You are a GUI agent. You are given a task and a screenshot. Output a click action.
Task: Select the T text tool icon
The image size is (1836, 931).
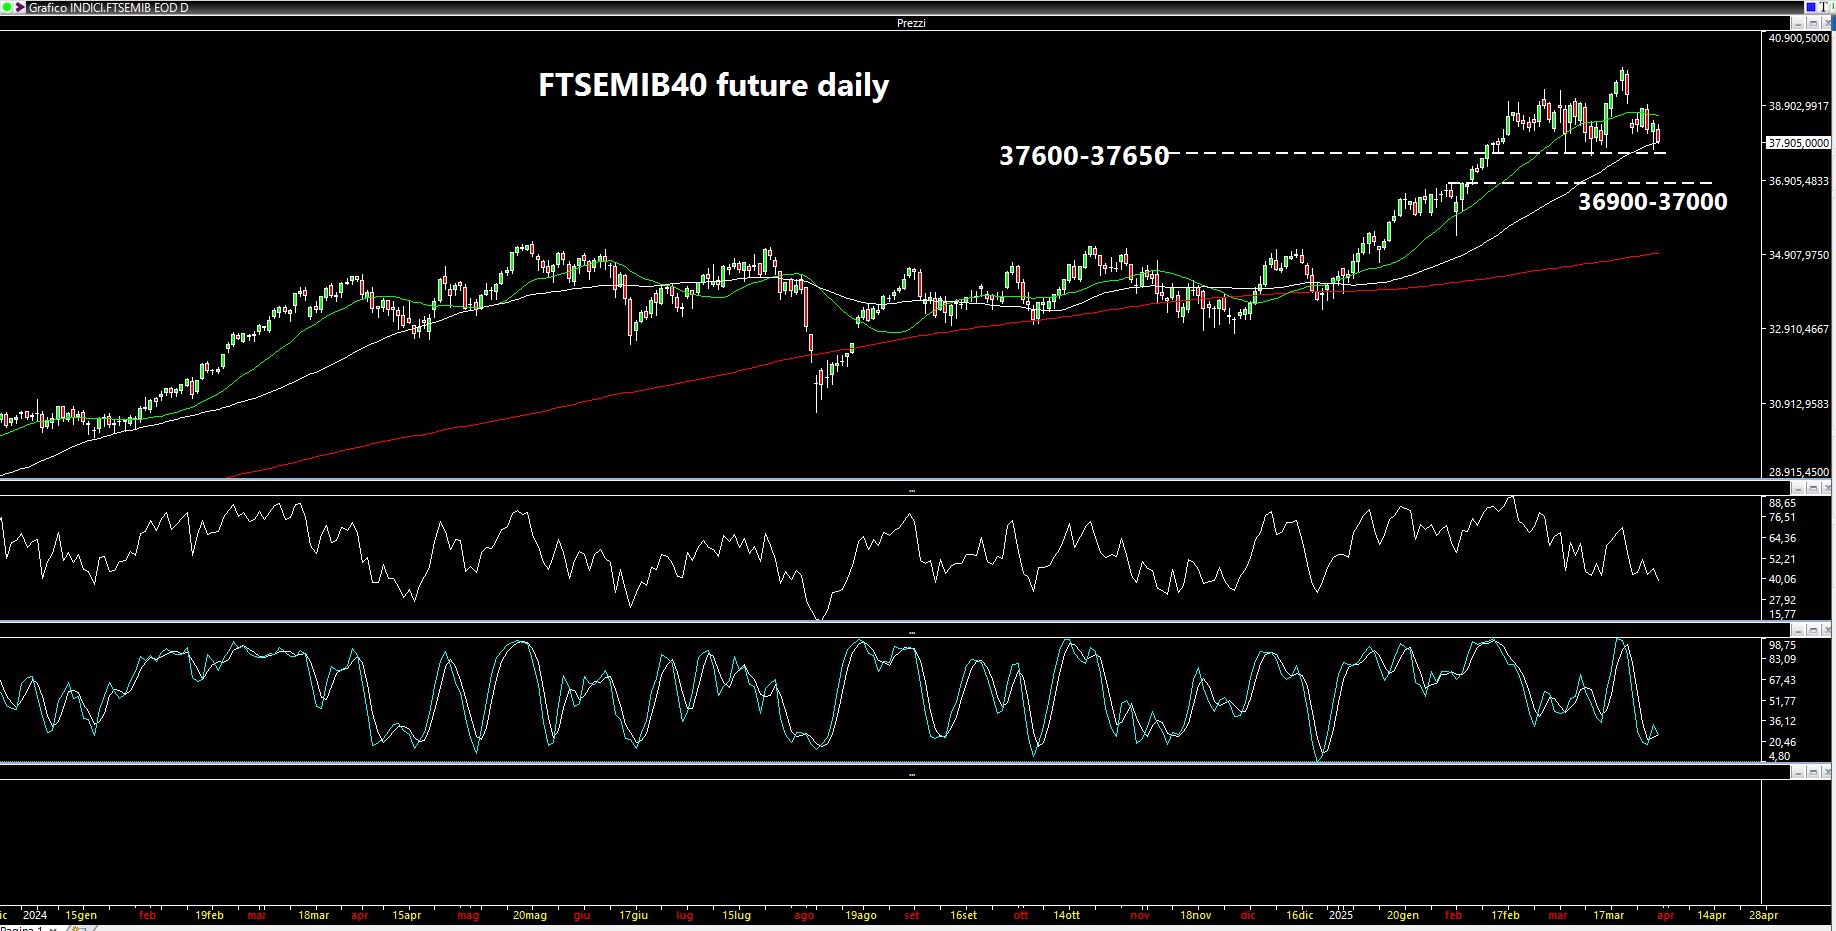pyautogui.click(x=1824, y=7)
